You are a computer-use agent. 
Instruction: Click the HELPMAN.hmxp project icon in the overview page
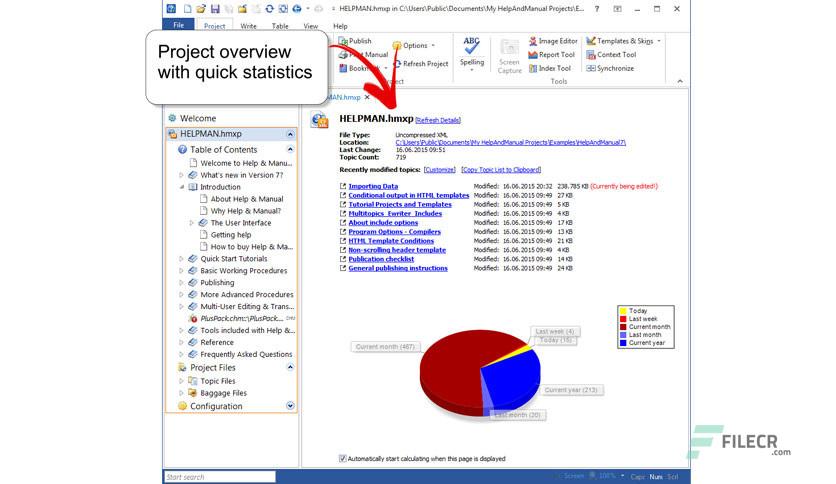coord(319,120)
